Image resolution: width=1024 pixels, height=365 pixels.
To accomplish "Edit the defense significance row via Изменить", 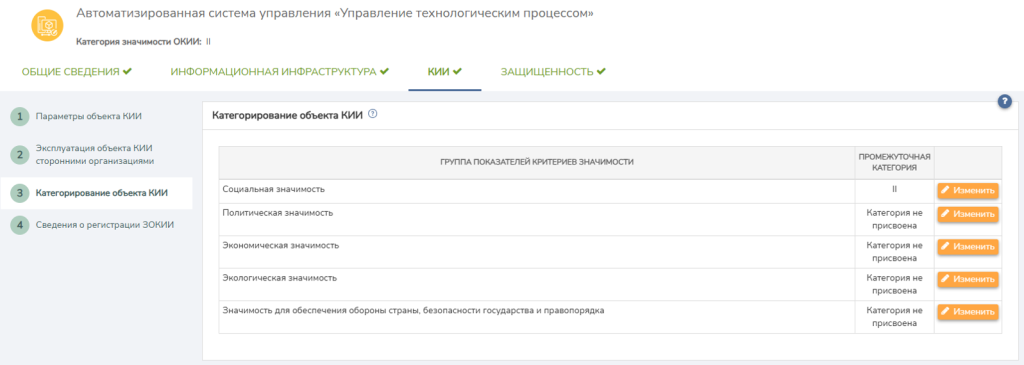I will click(x=968, y=312).
